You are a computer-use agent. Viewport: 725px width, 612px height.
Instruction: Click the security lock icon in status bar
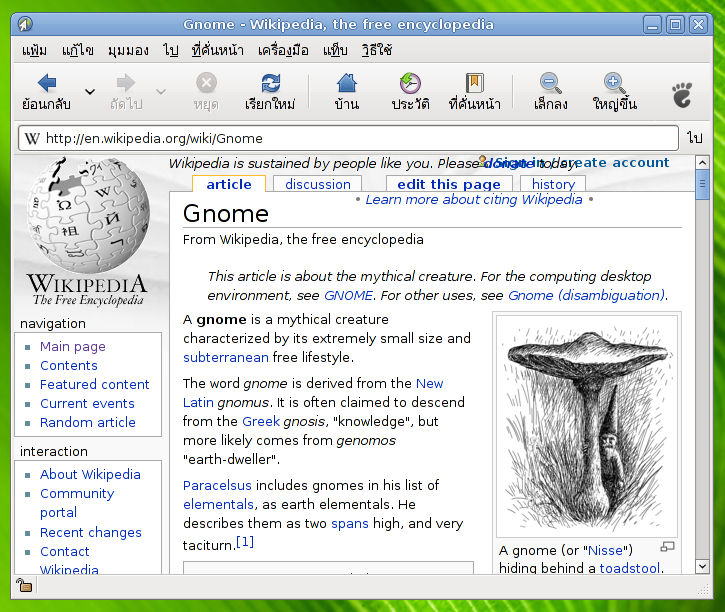(24, 586)
